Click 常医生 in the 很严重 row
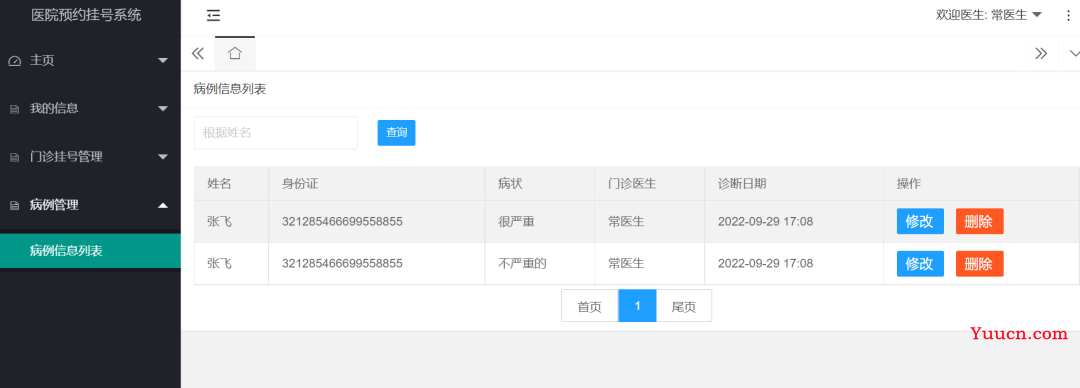 click(x=625, y=222)
